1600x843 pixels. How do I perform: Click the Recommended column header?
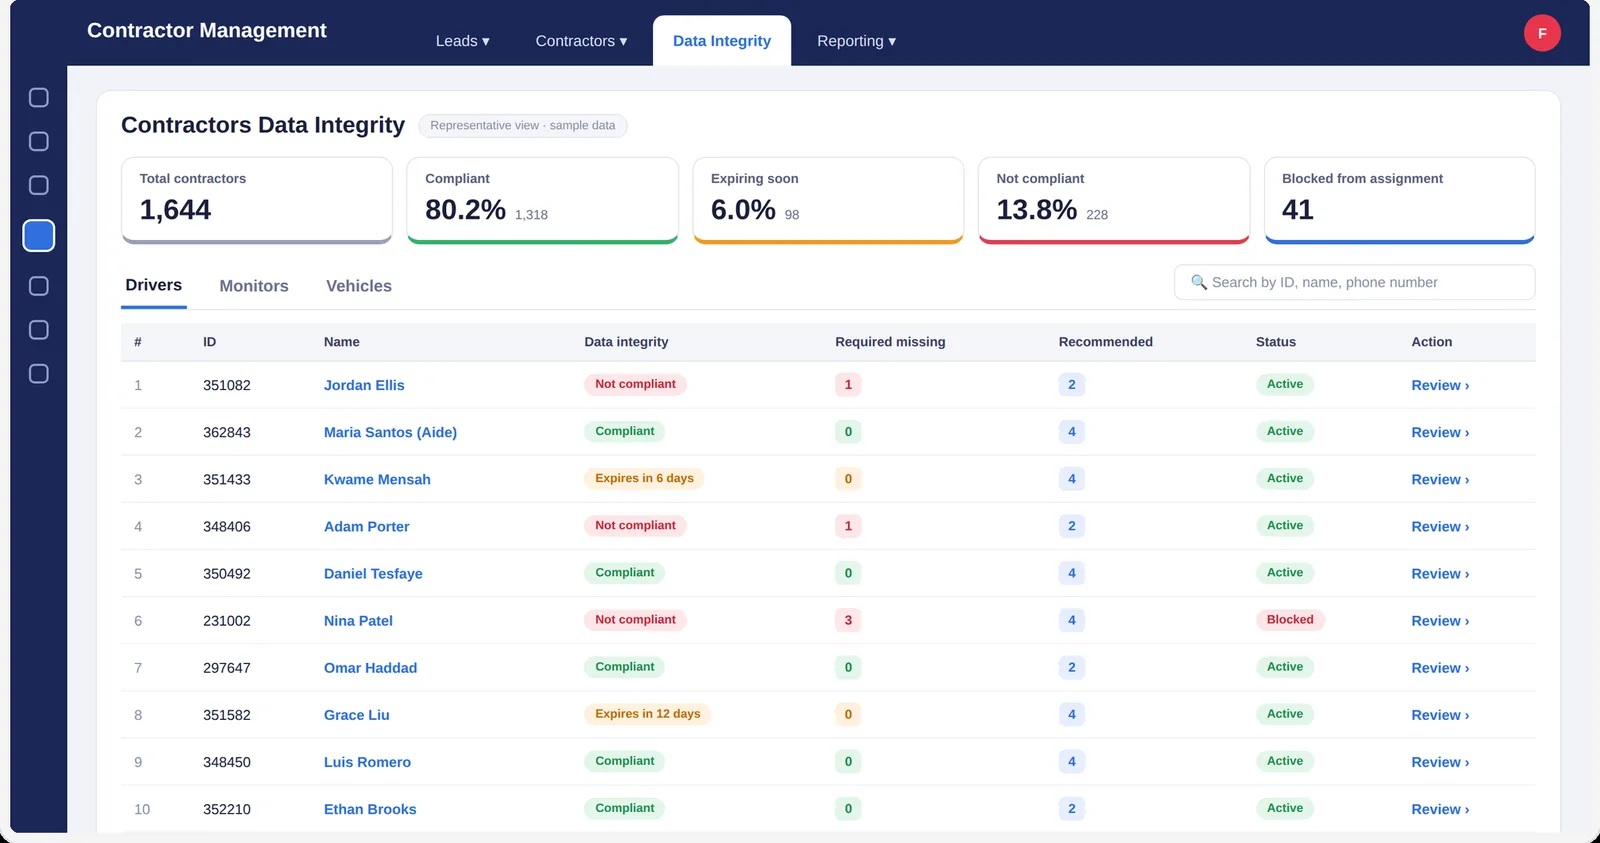1105,342
